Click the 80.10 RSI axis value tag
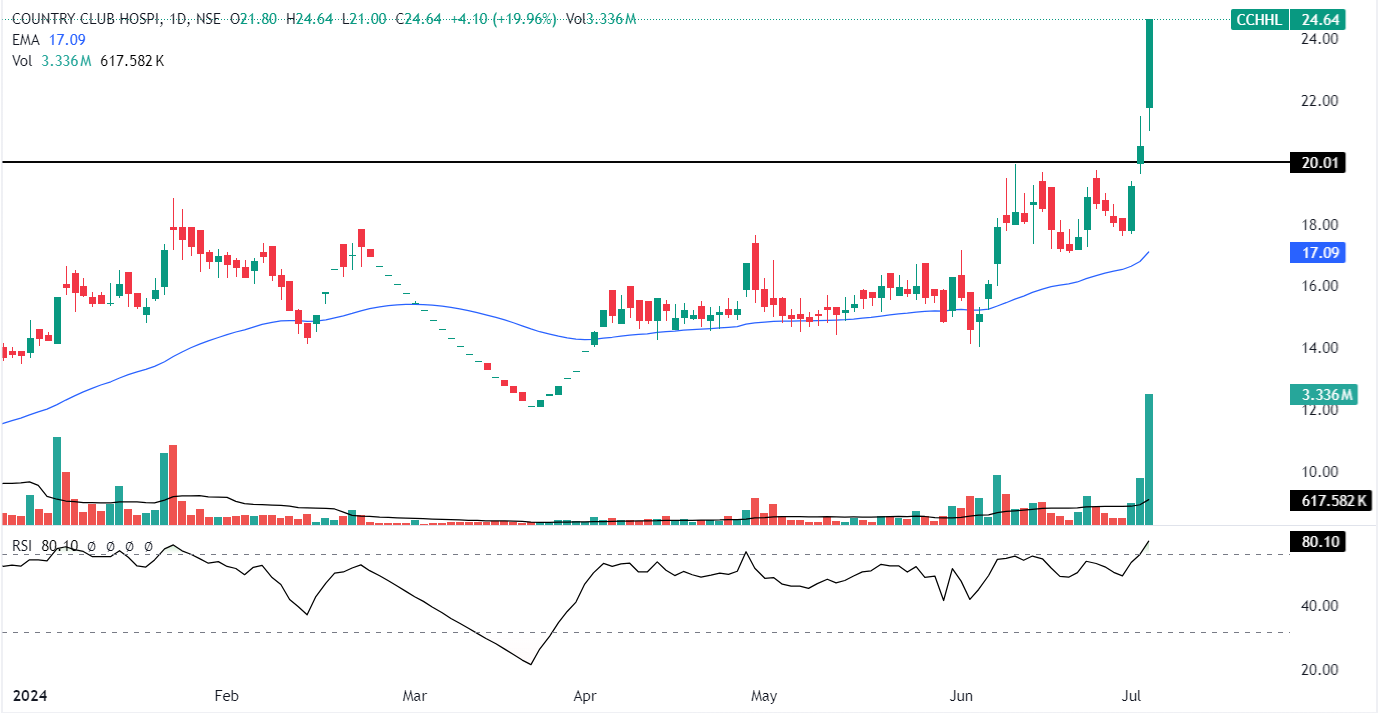1378x713 pixels. pos(1317,542)
